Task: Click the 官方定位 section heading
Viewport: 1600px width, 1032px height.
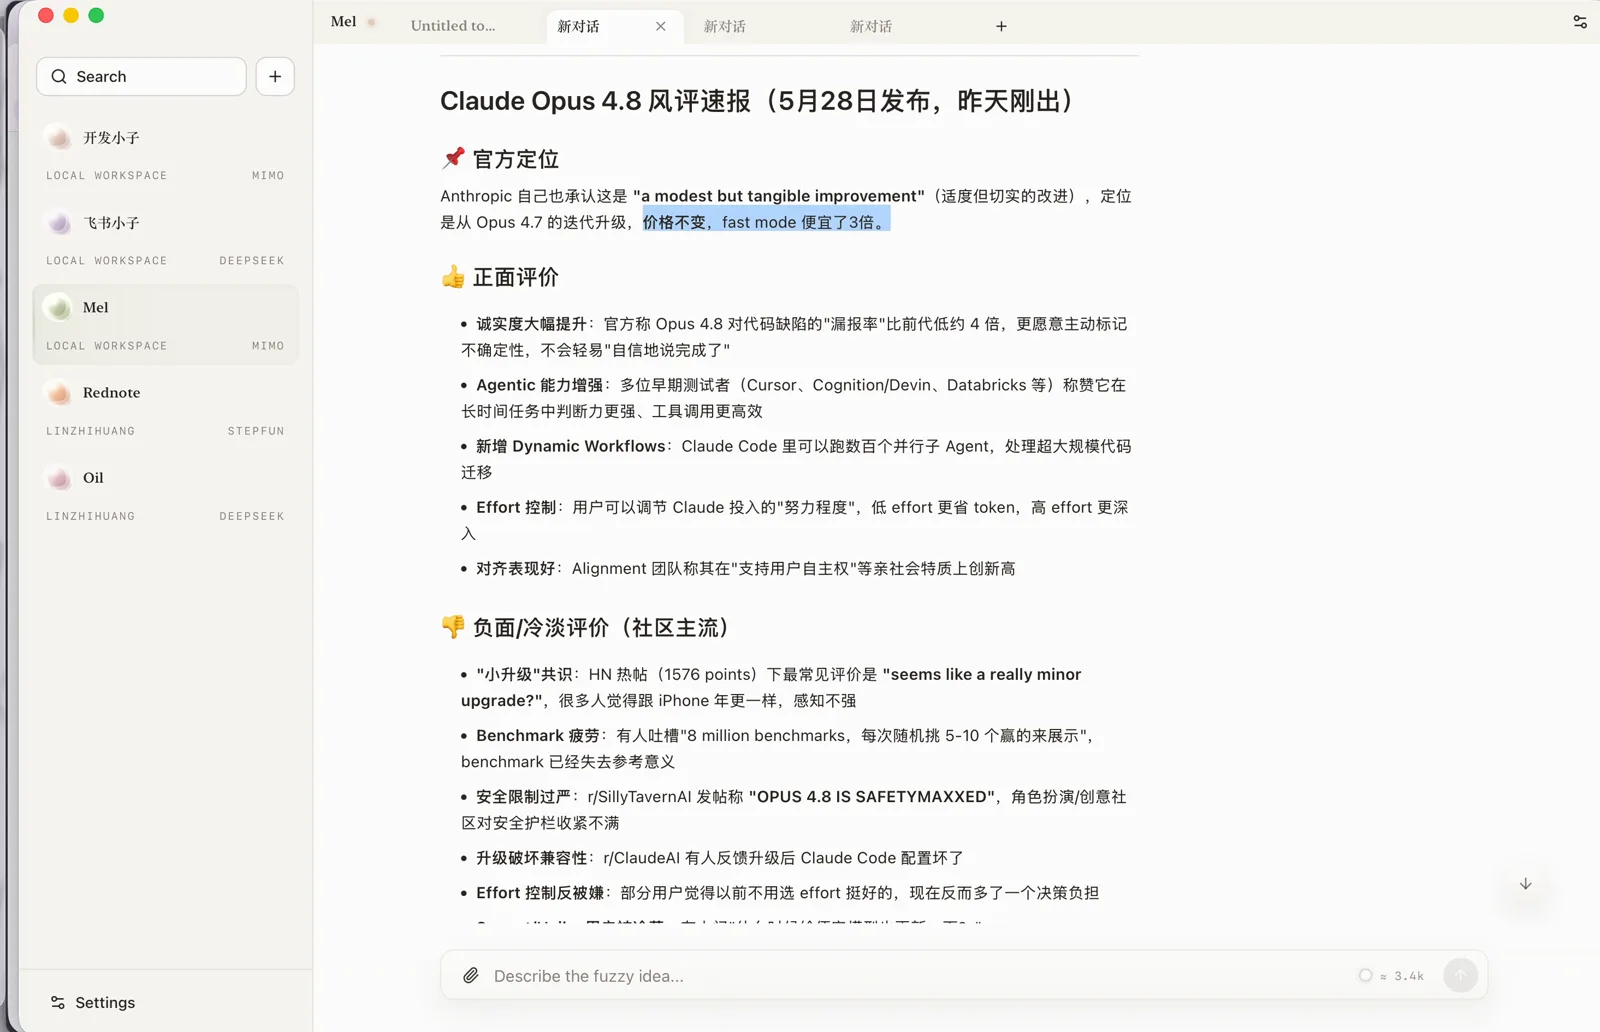Action: [x=516, y=159]
